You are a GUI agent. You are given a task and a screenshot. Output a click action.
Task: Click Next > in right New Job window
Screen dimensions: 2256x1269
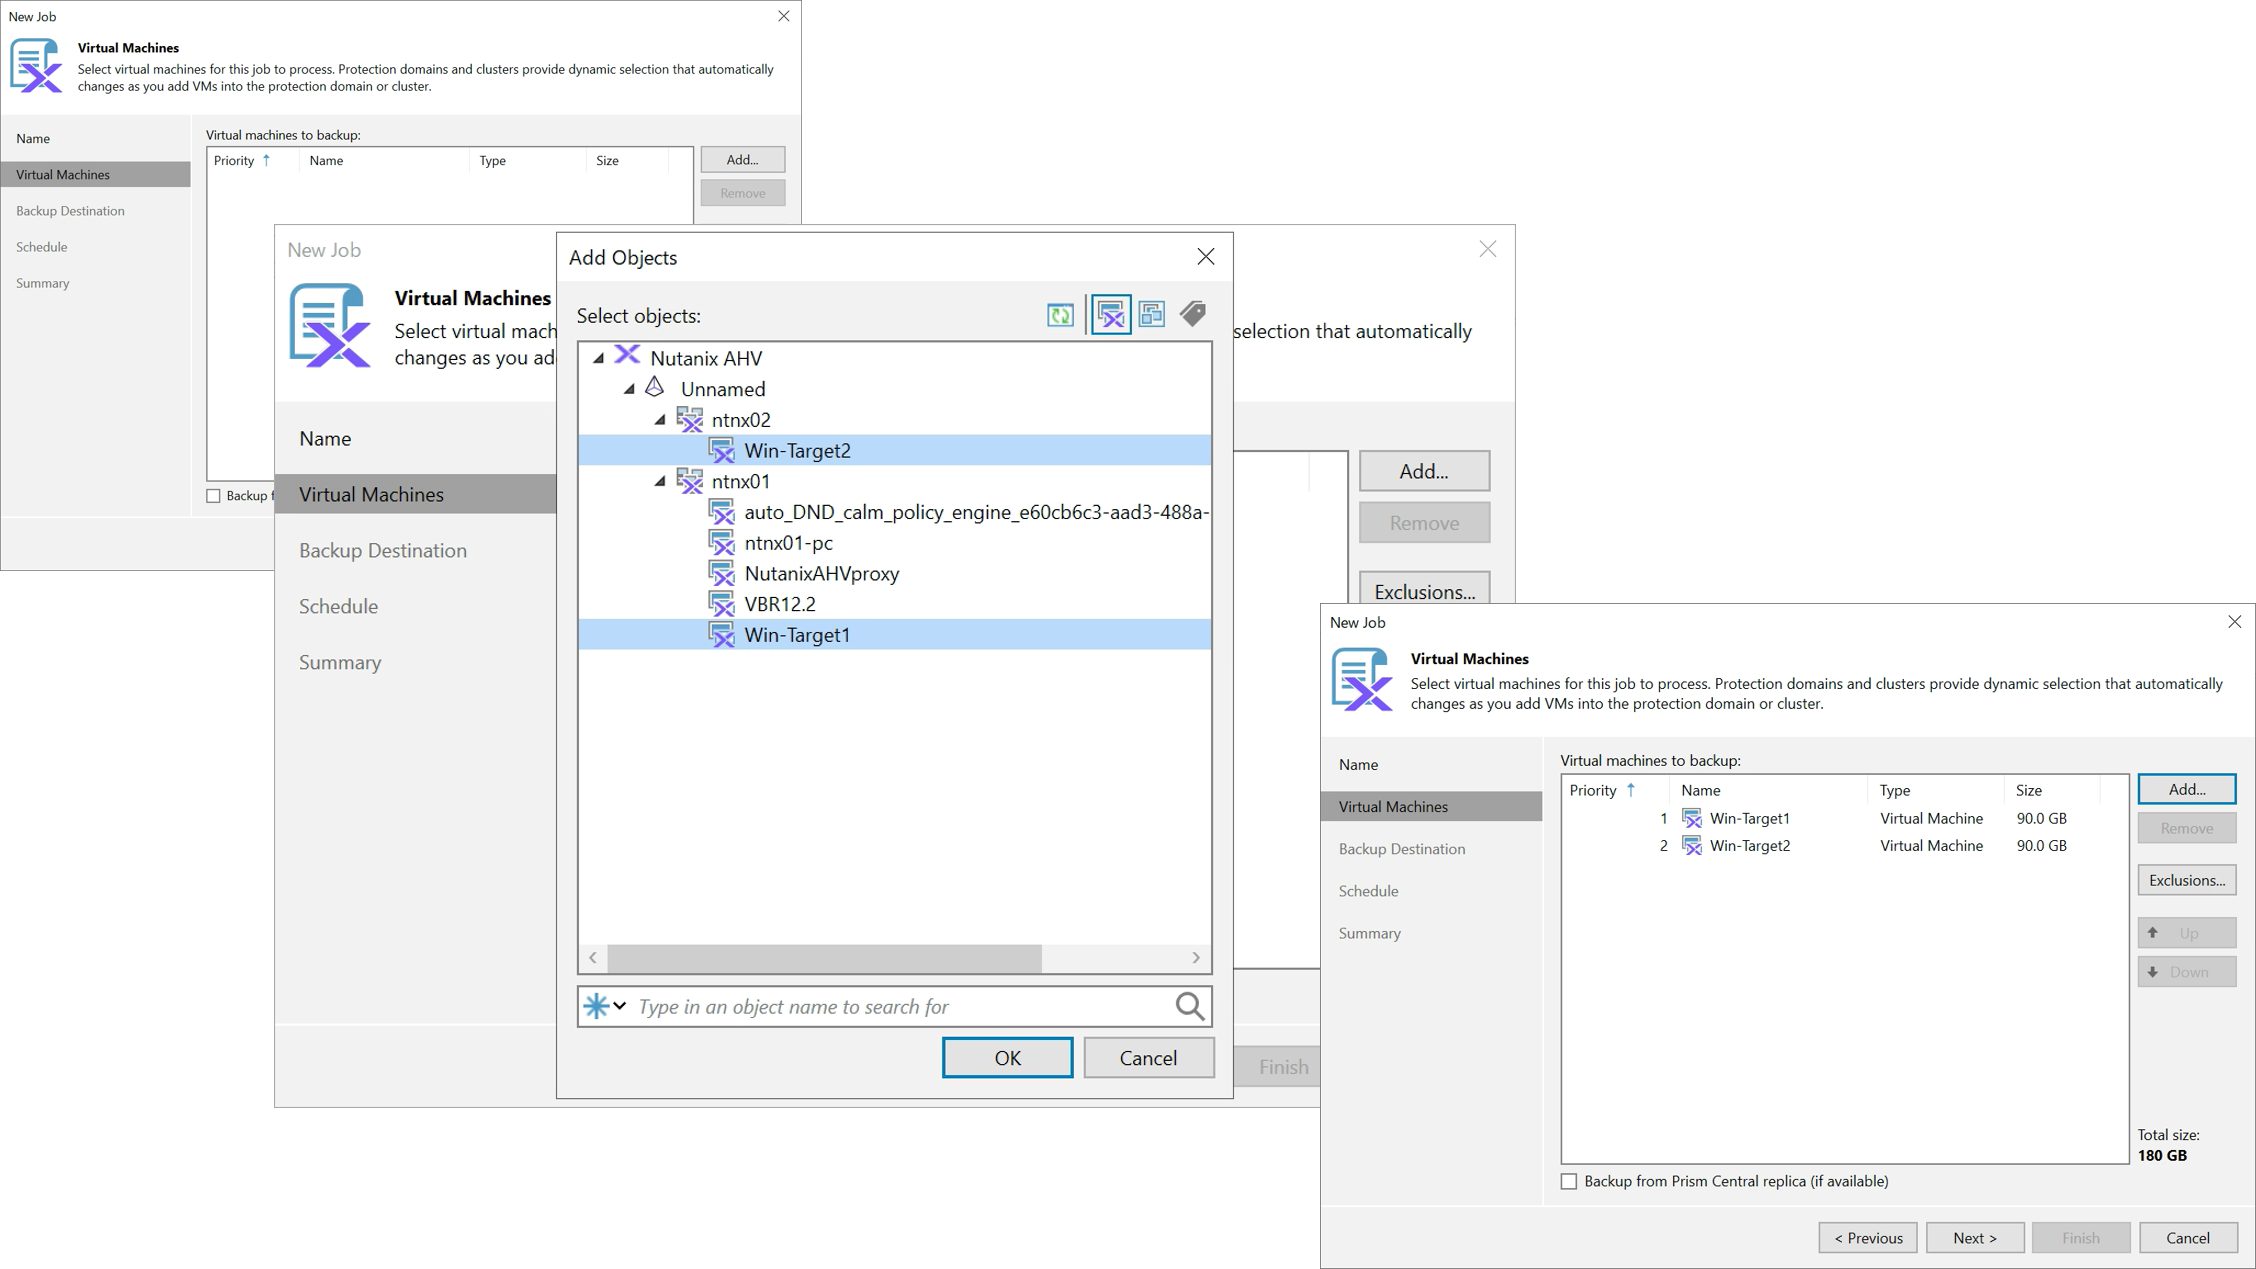point(1975,1238)
